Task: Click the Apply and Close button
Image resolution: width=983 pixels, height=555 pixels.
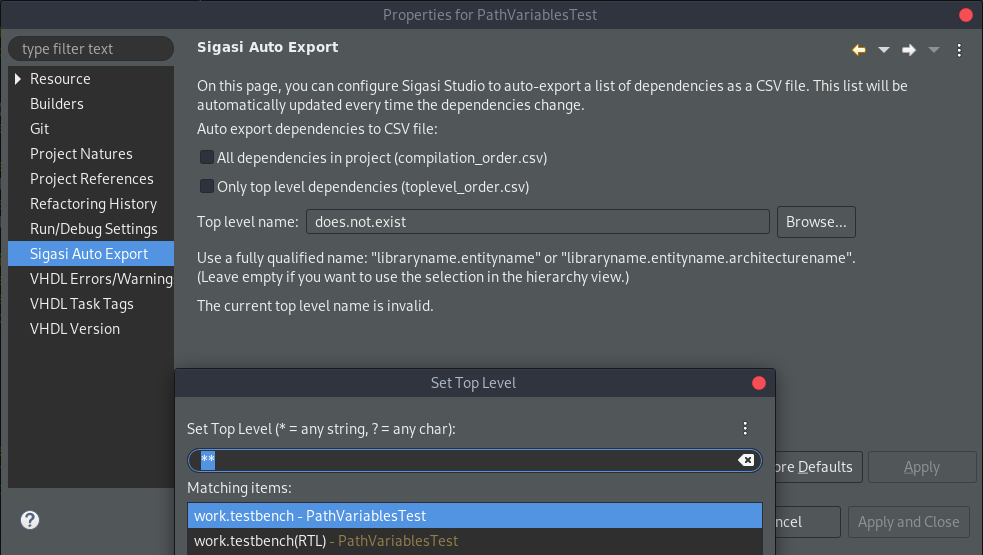Action: click(908, 522)
